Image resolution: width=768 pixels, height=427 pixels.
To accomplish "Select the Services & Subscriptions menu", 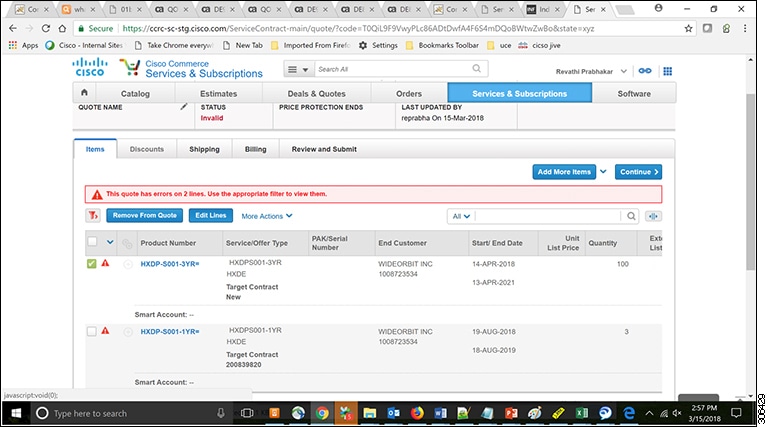I will [520, 93].
